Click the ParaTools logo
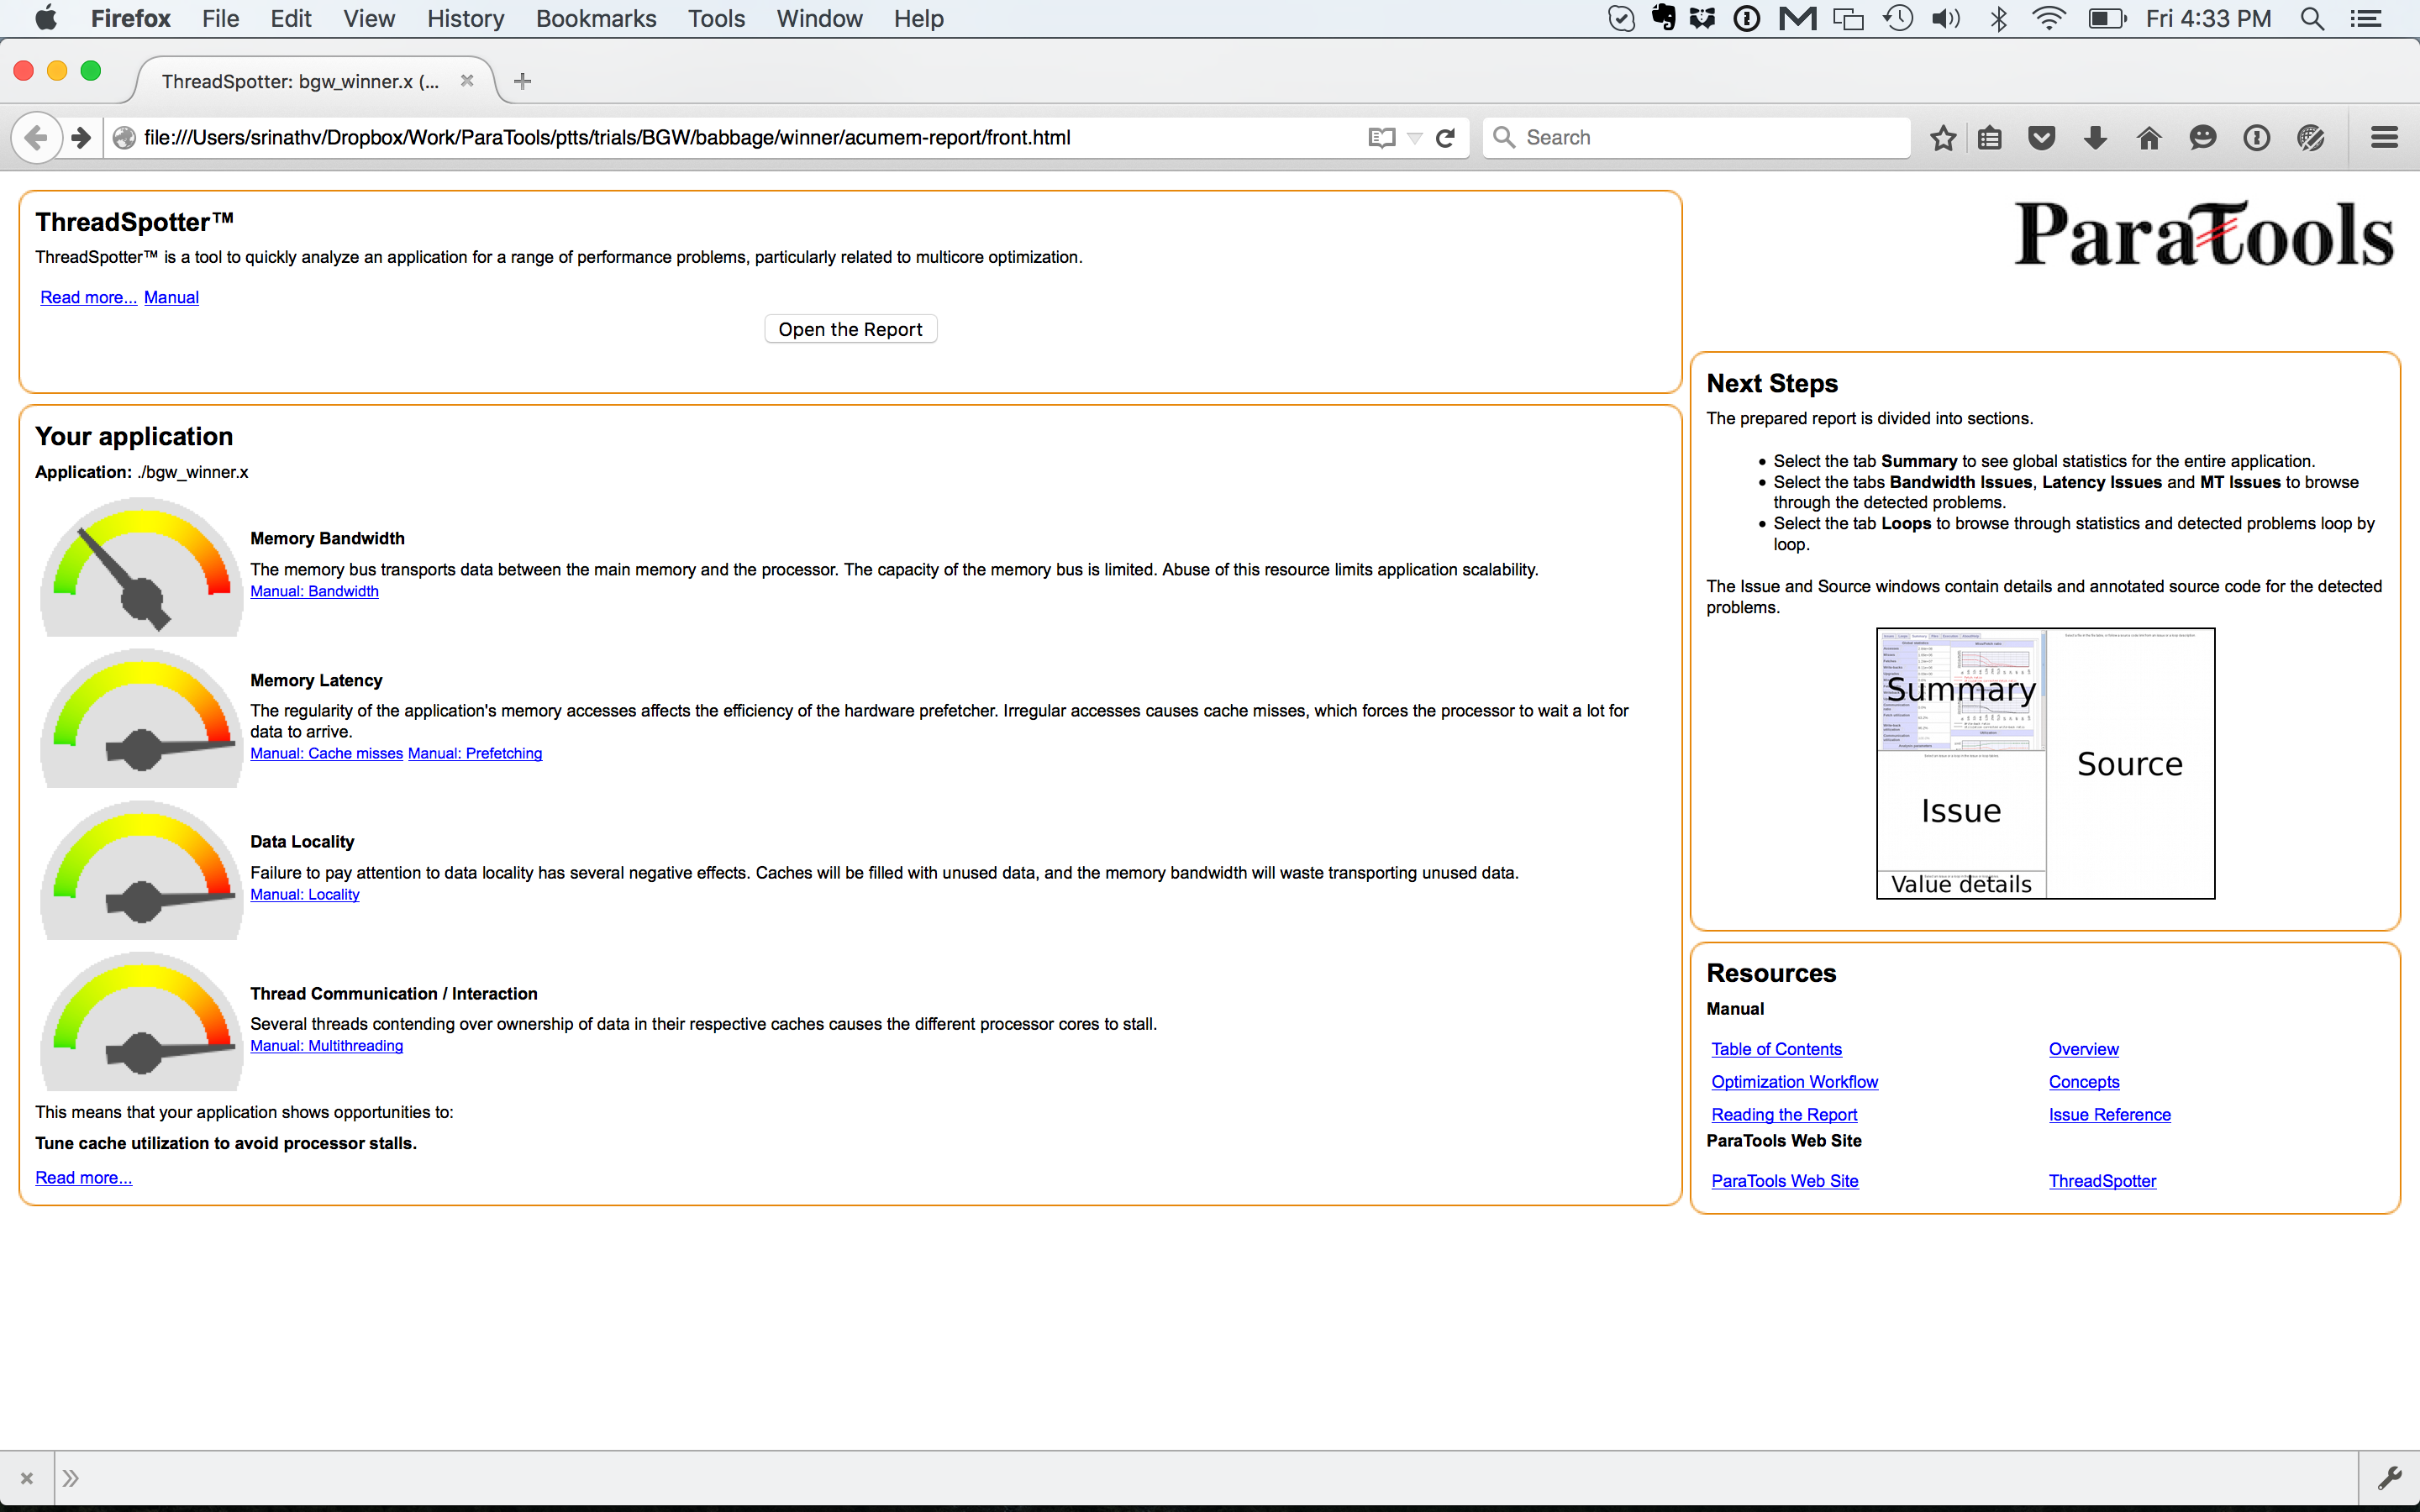 pos(2203,234)
